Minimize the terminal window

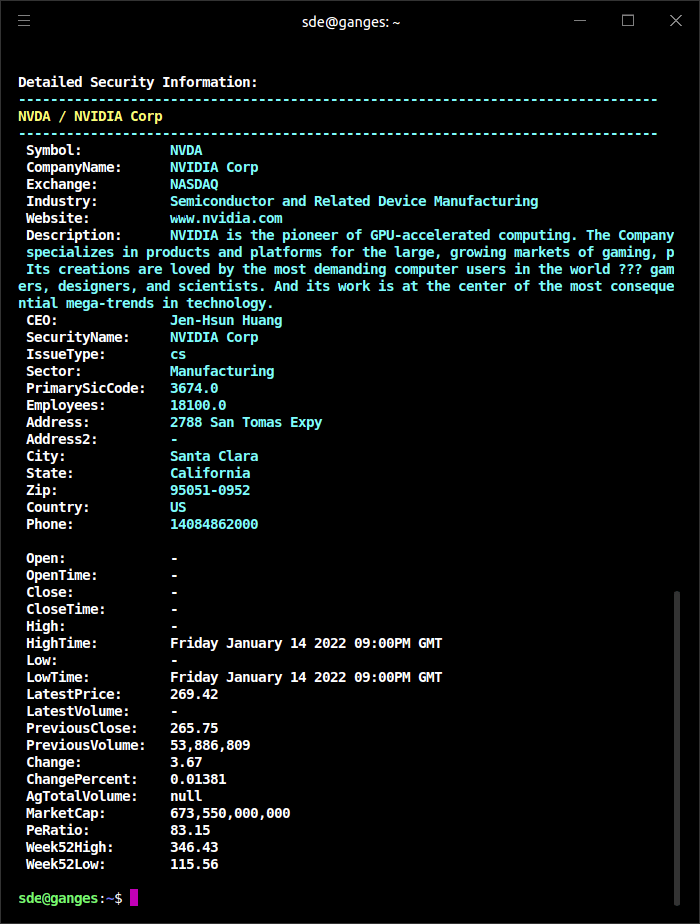coord(580,21)
